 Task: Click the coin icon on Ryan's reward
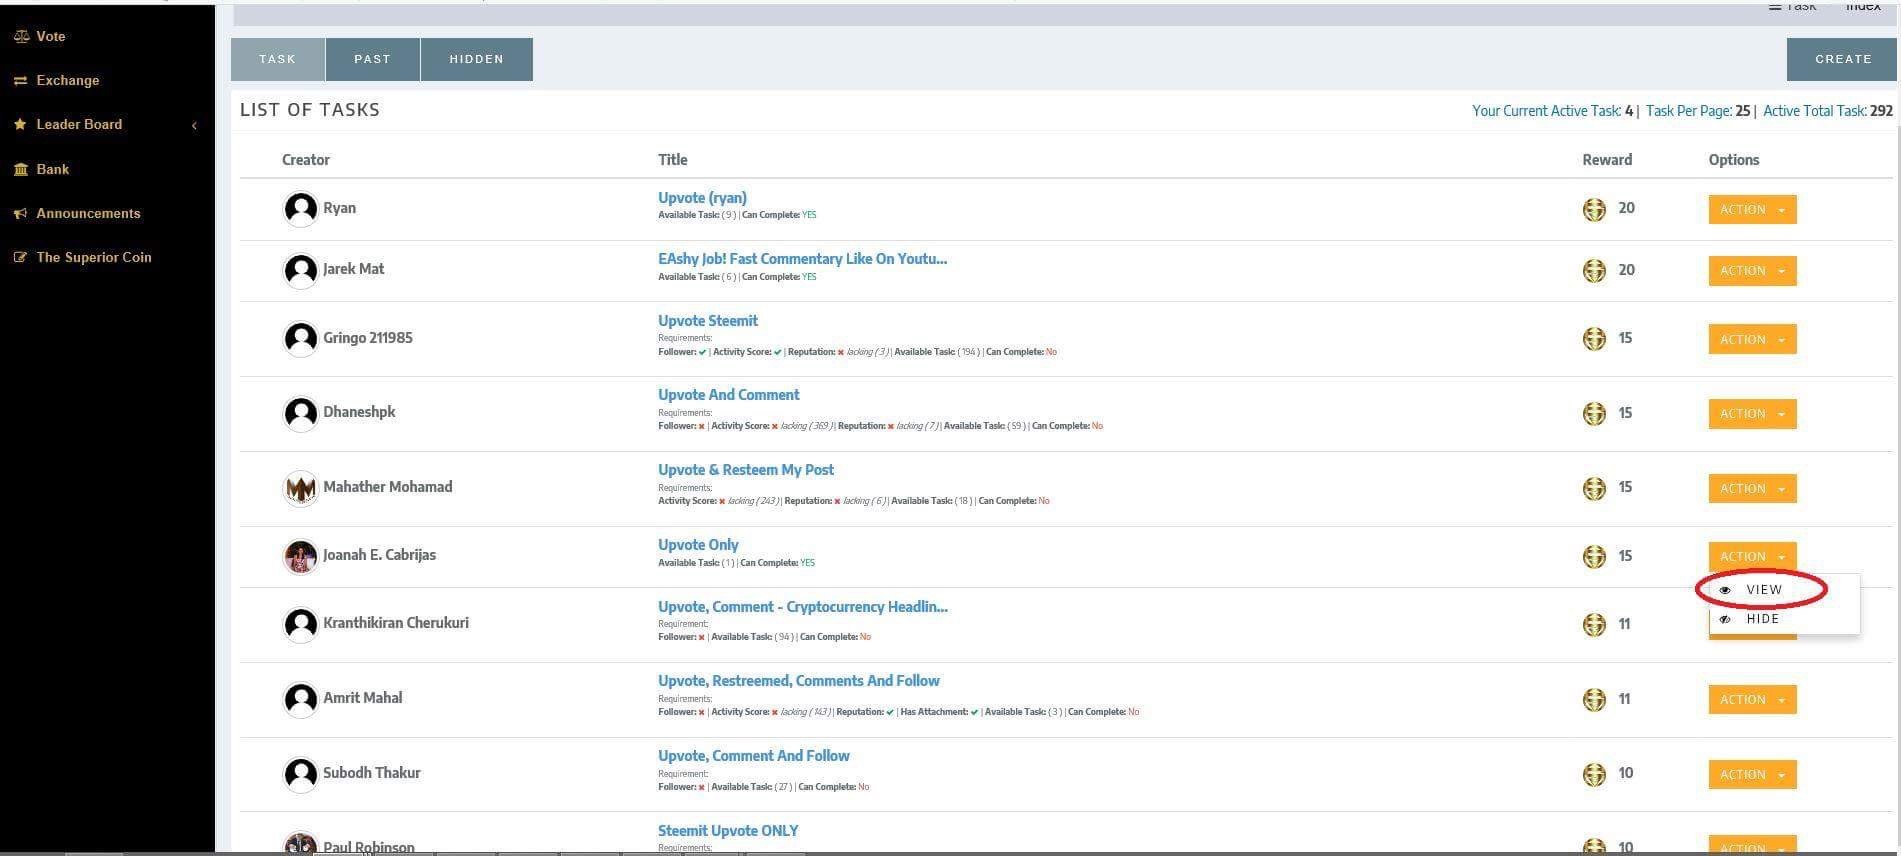pos(1594,209)
